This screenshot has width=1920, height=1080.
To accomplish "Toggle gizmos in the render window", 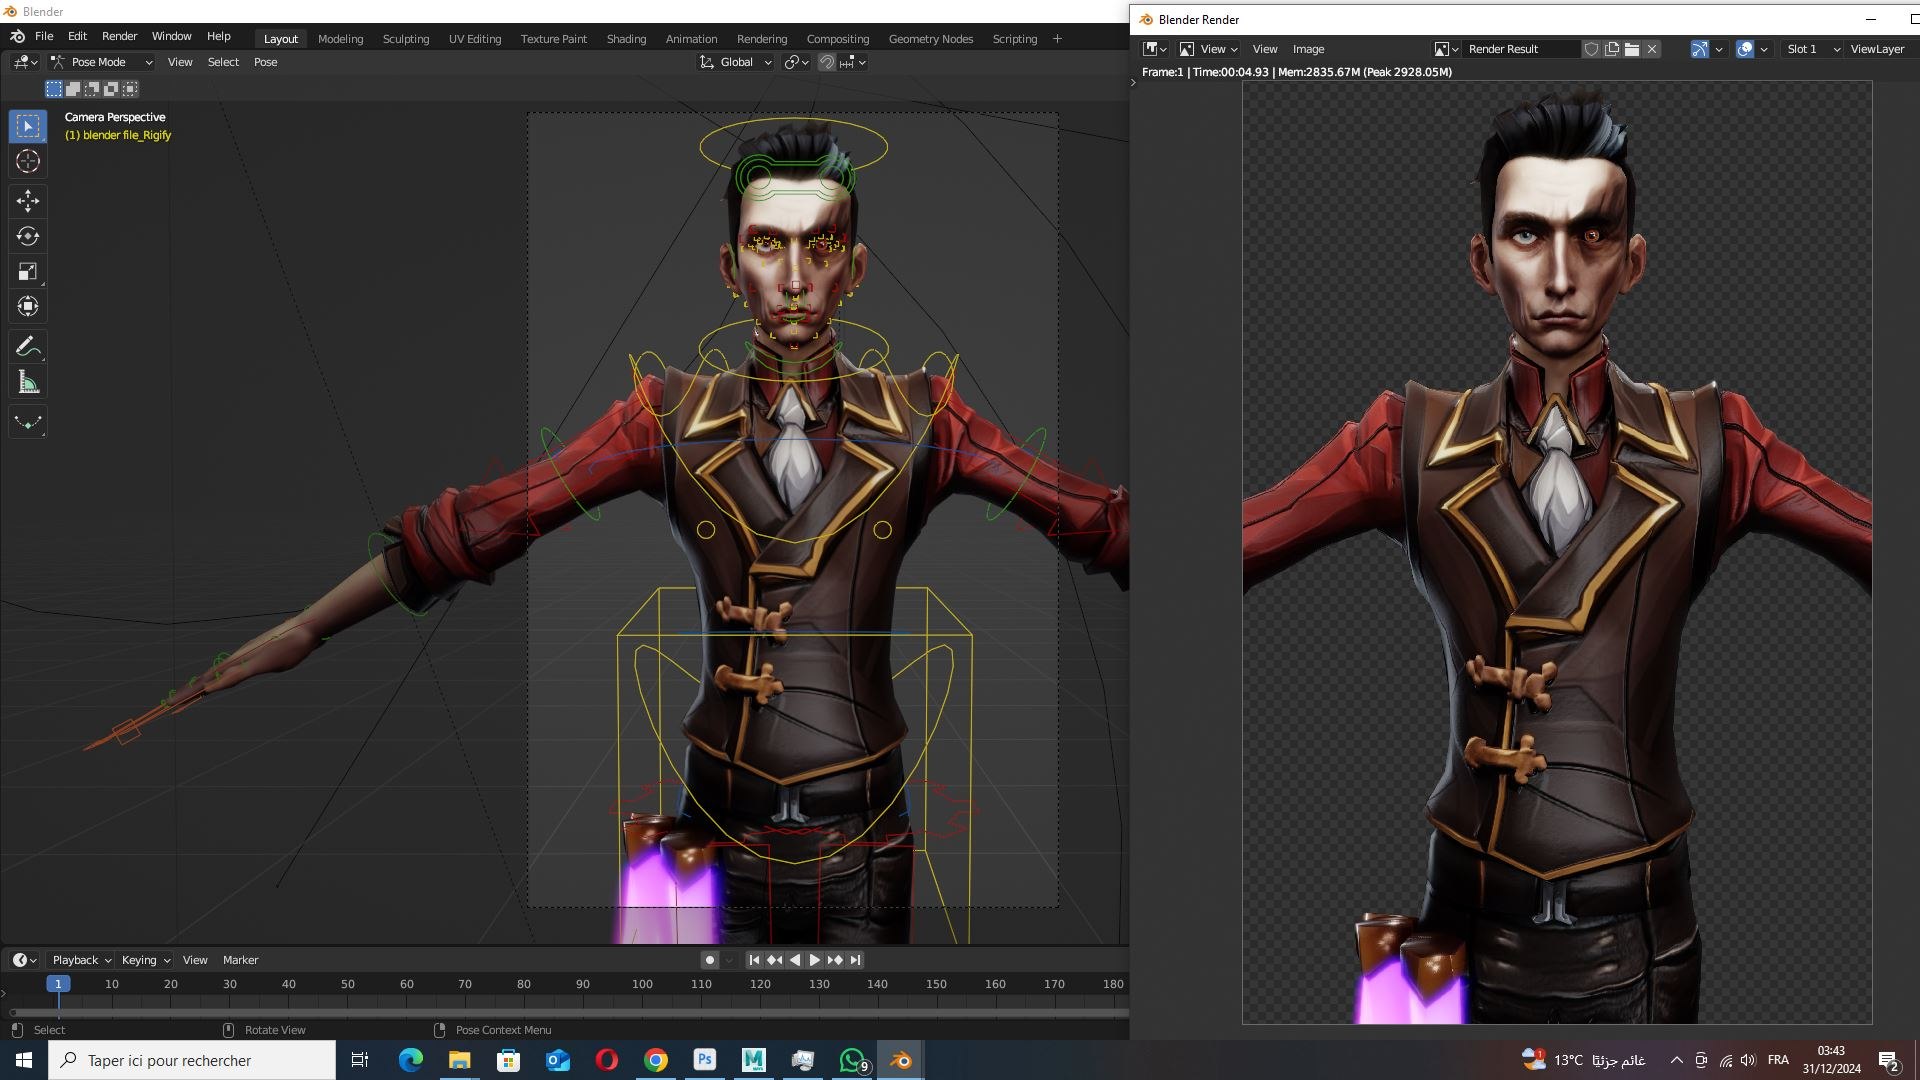I will [x=1699, y=49].
